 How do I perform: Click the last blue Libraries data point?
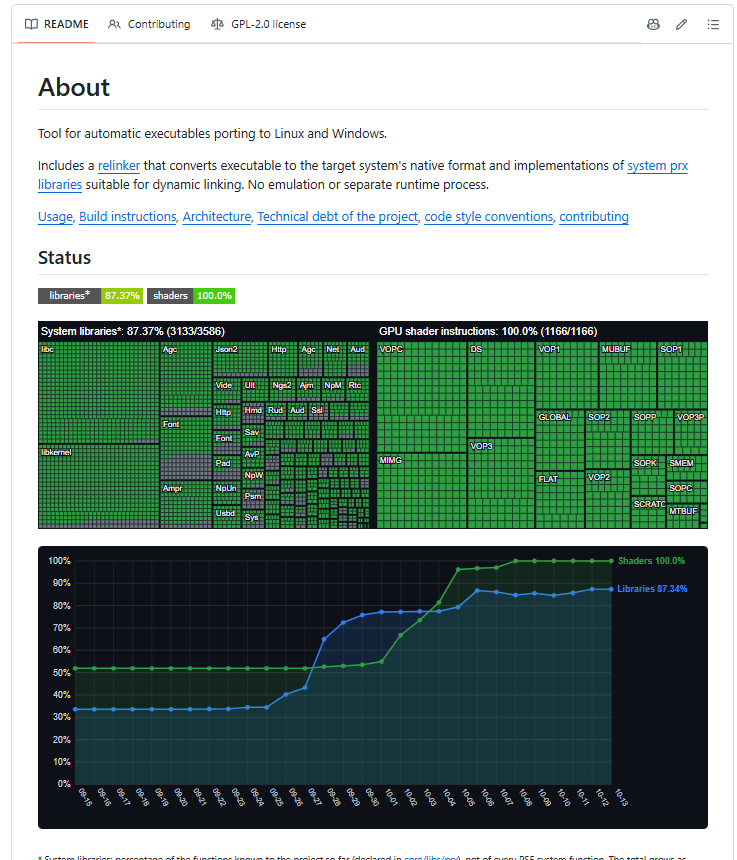pyautogui.click(x=611, y=589)
